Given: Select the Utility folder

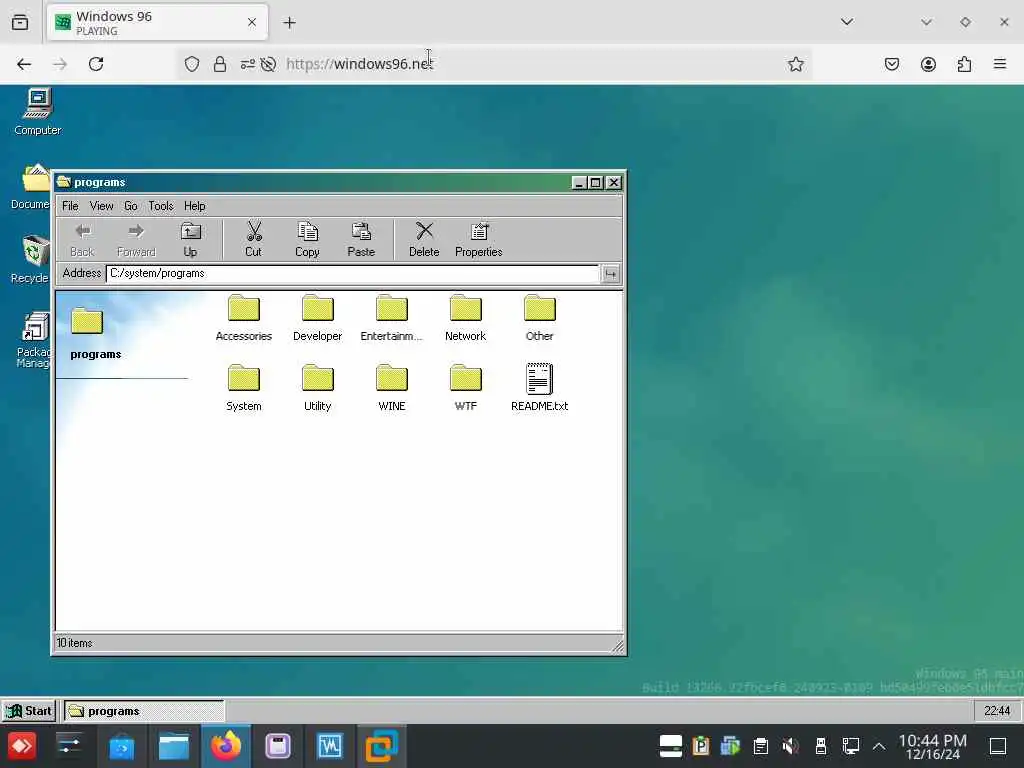Looking at the screenshot, I should coord(317,389).
